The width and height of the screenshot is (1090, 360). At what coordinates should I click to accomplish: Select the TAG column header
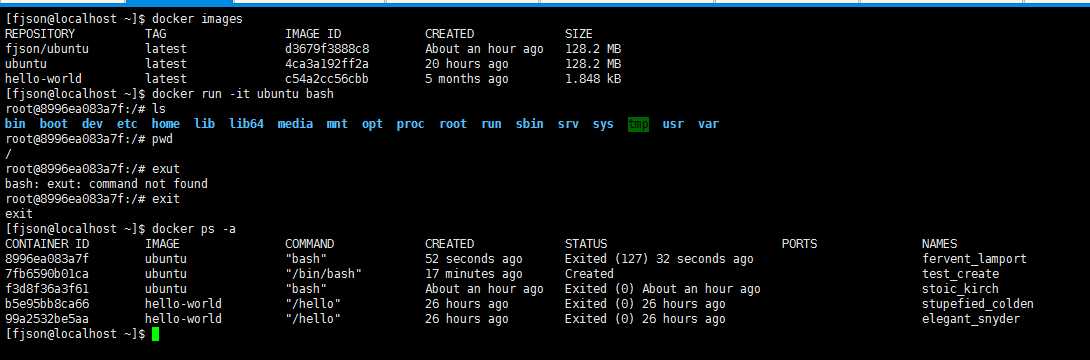156,33
